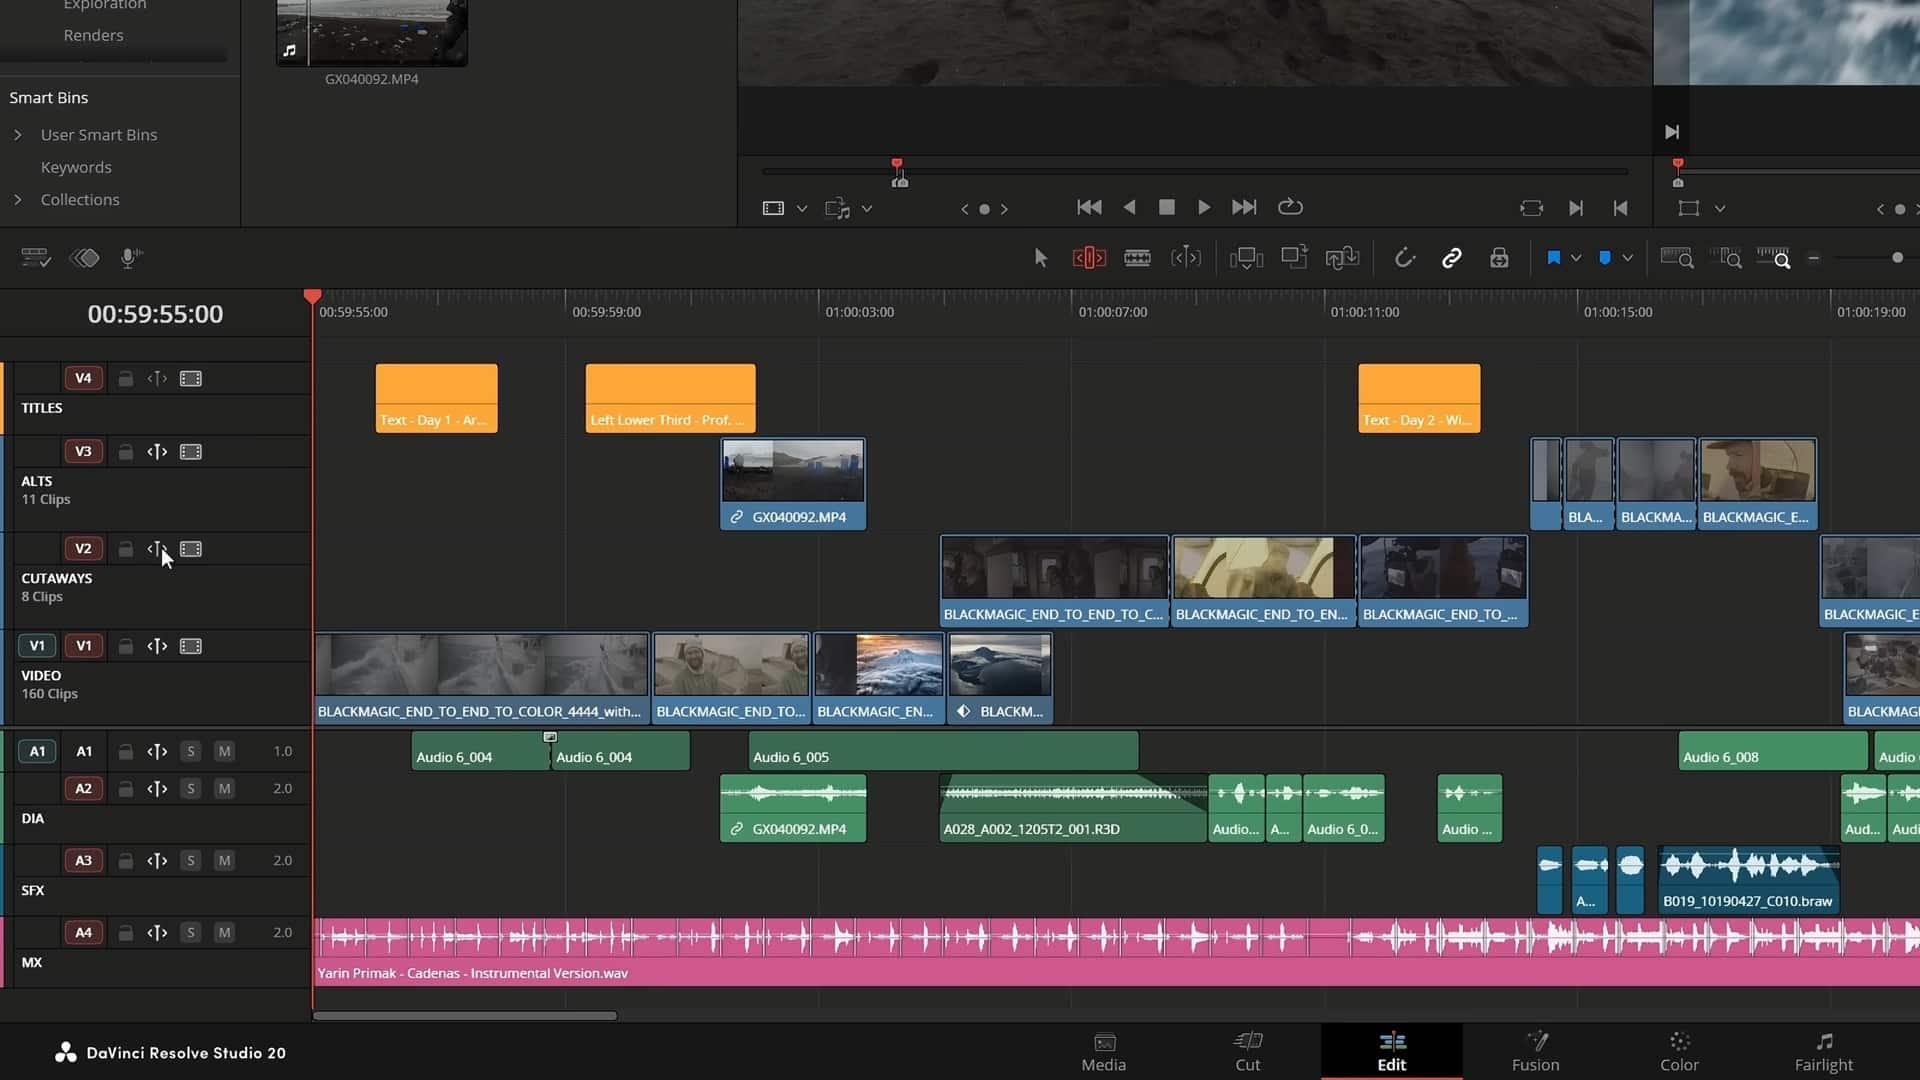Image resolution: width=1920 pixels, height=1080 pixels.
Task: Lock the V4 TITLES track
Action: 125,378
